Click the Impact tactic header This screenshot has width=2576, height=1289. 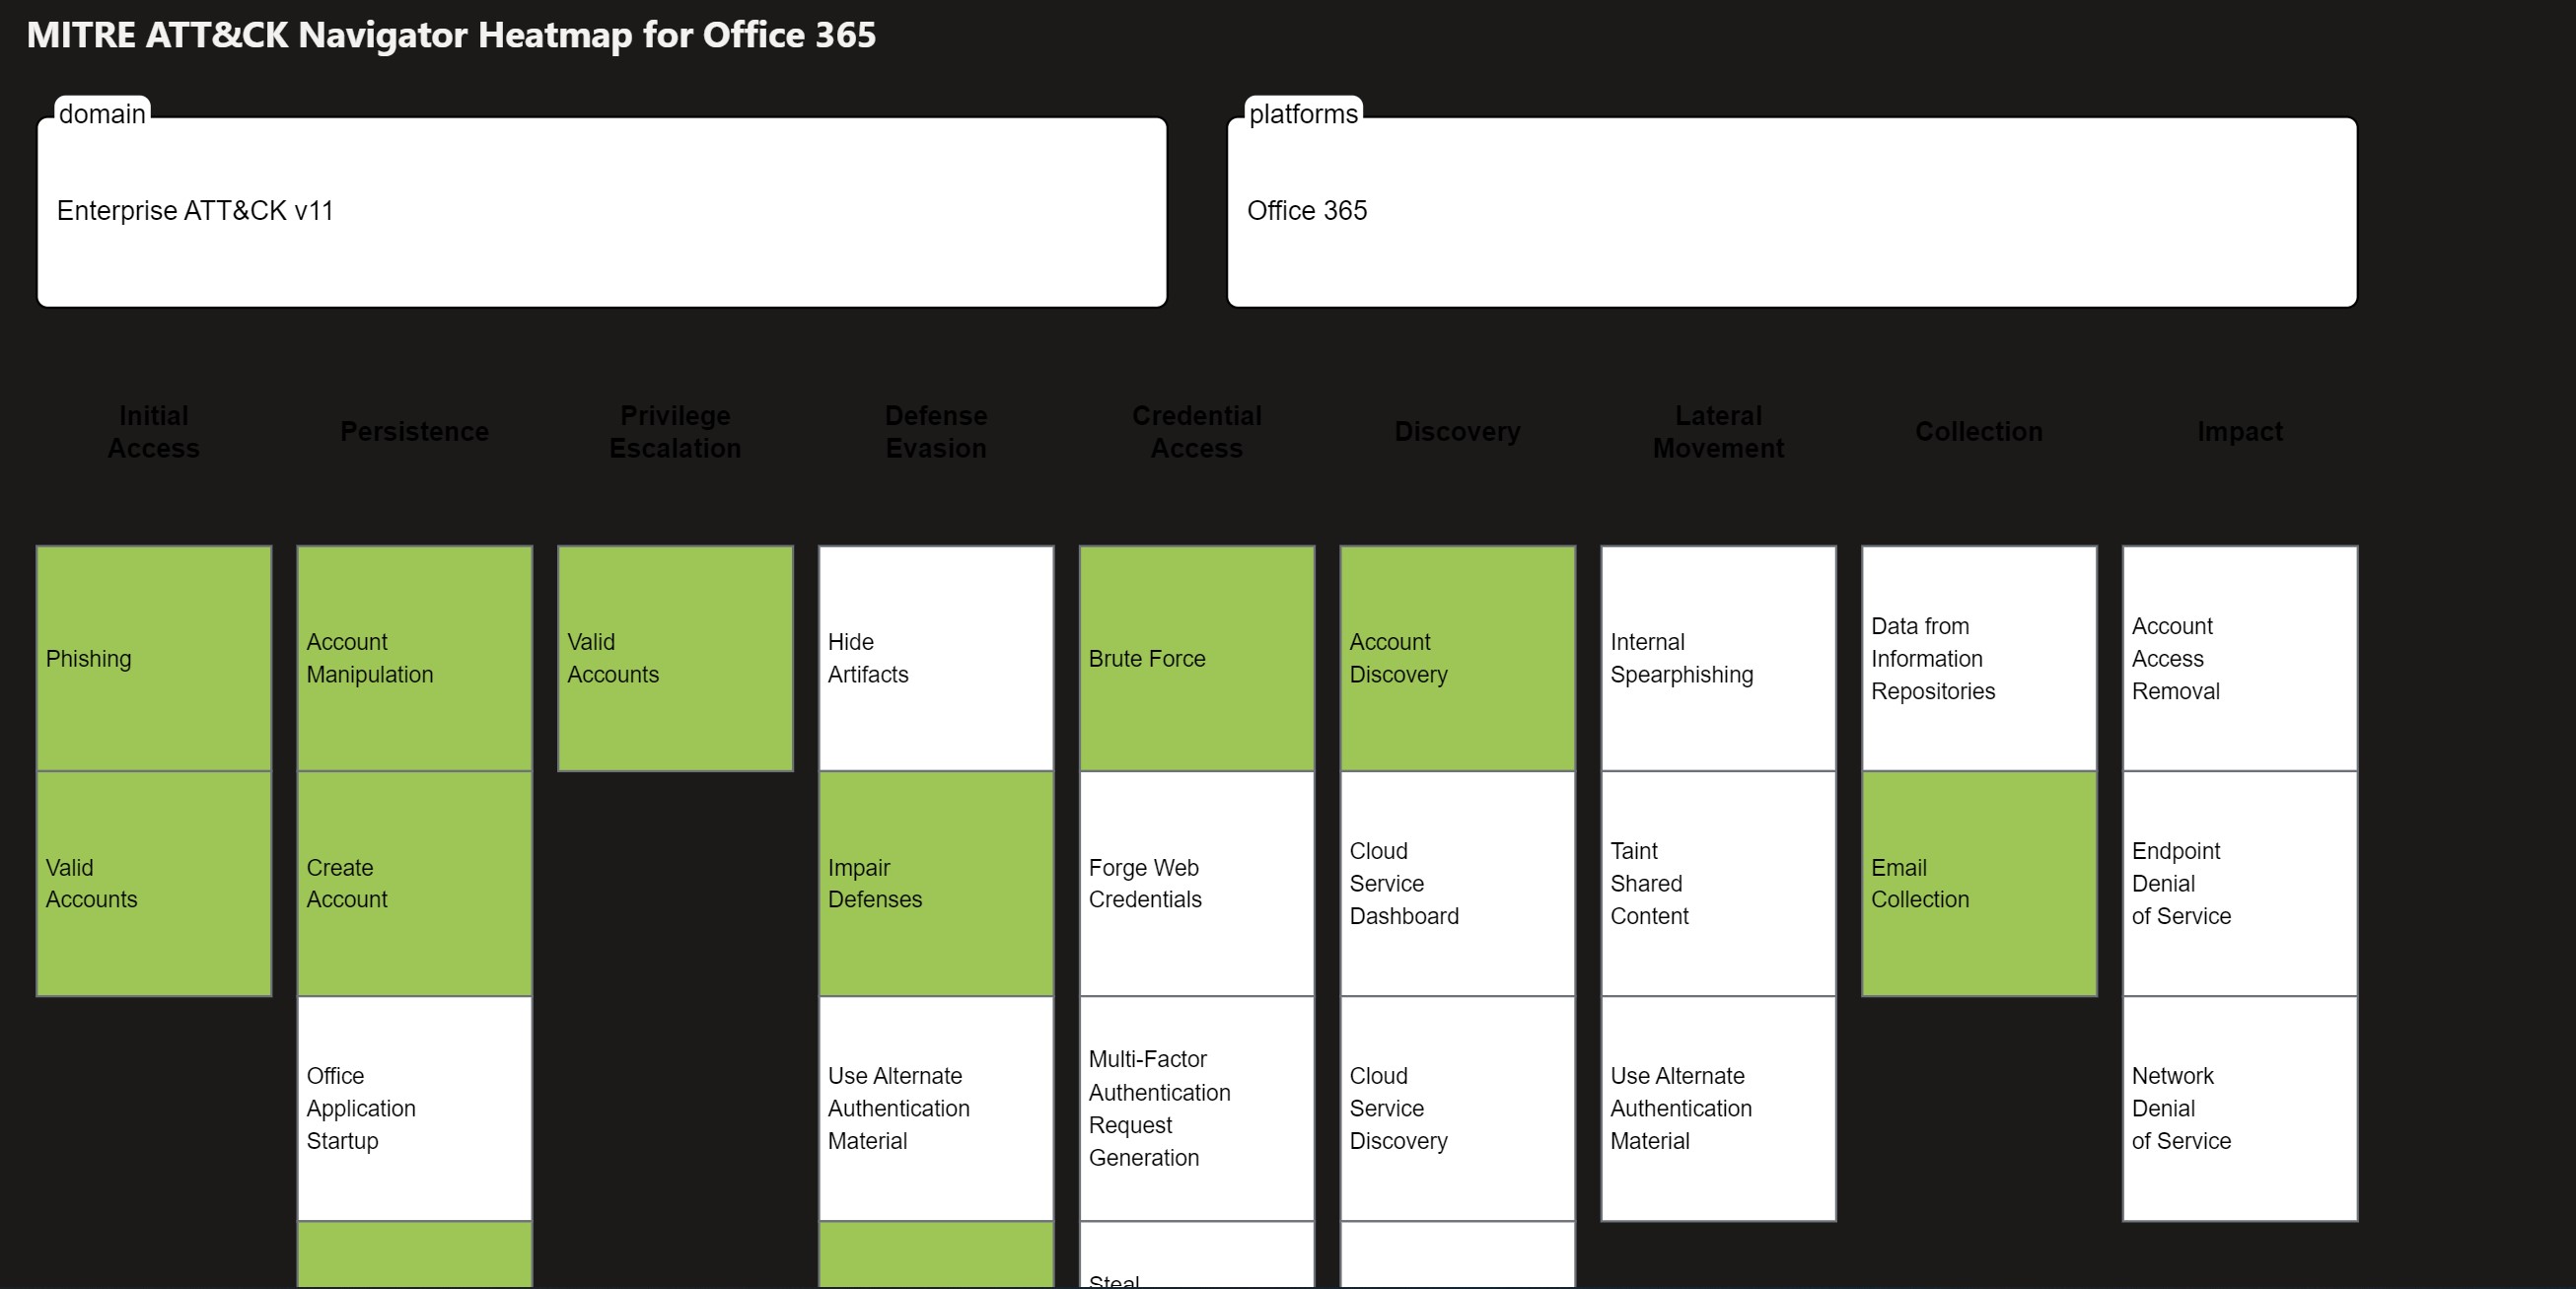tap(2240, 432)
